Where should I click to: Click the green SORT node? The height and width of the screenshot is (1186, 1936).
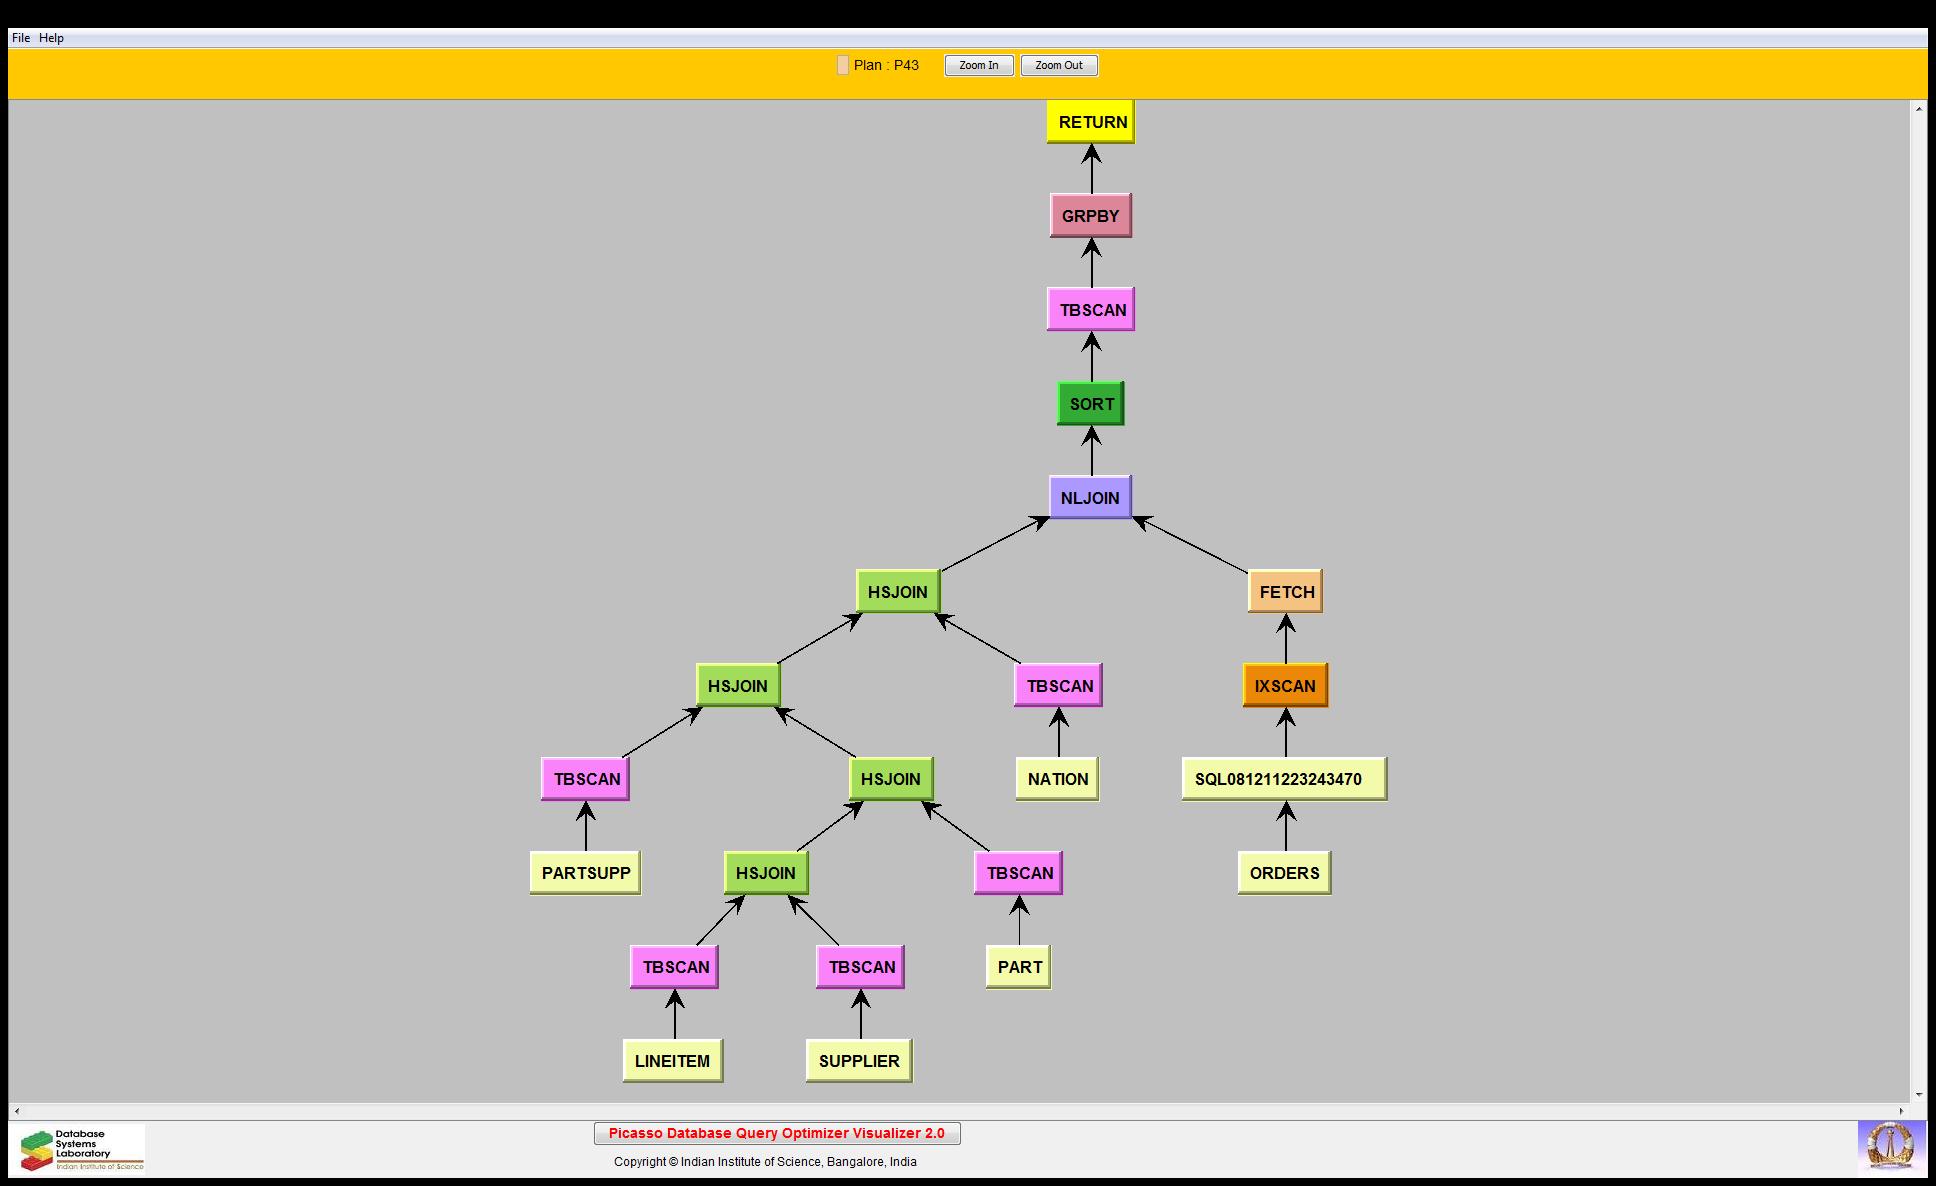(x=1090, y=404)
